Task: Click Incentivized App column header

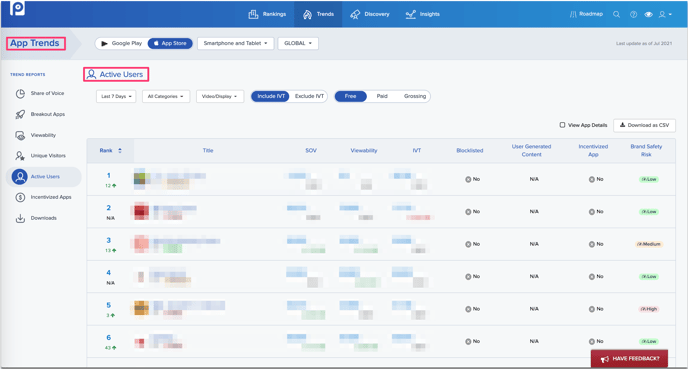Action: click(x=593, y=150)
